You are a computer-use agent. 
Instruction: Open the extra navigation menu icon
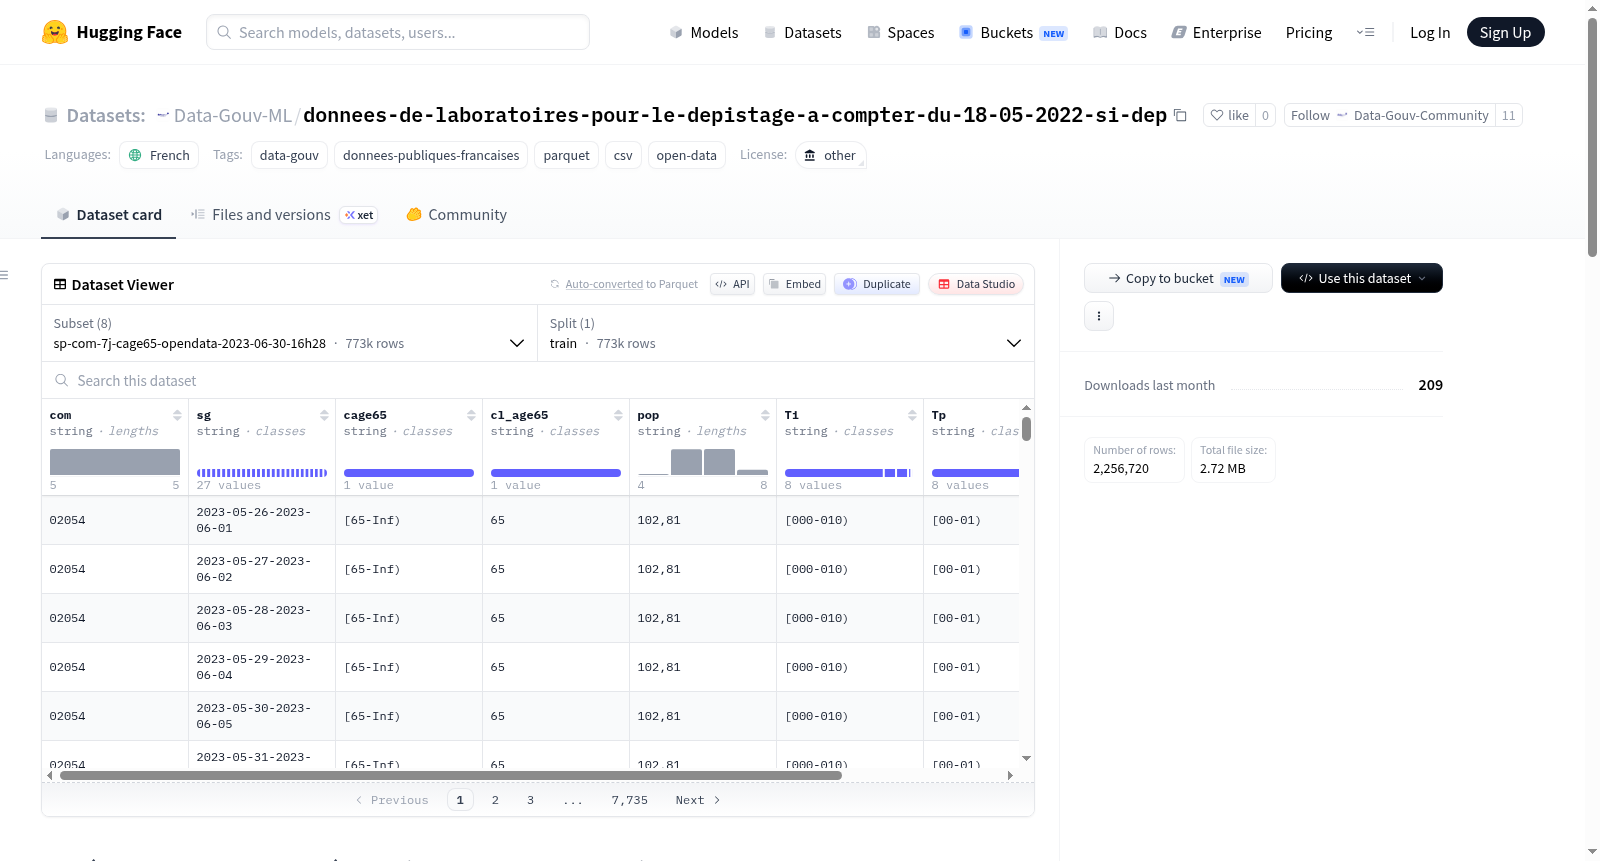click(1365, 32)
